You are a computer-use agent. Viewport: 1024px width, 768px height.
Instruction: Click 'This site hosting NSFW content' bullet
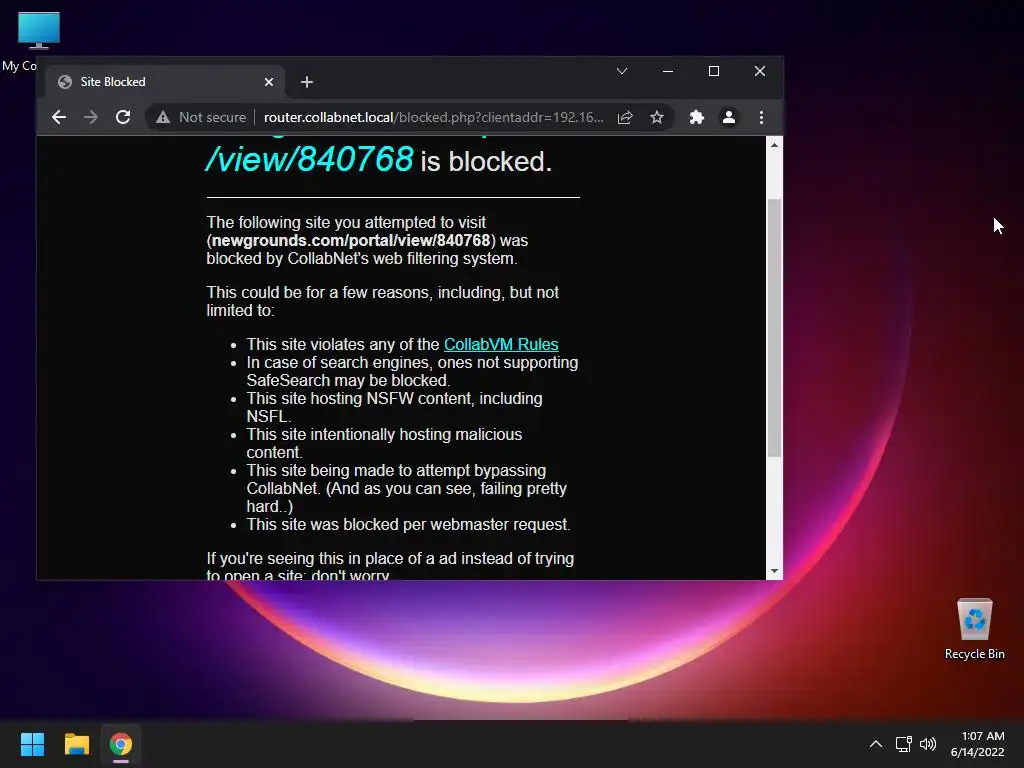(x=394, y=408)
